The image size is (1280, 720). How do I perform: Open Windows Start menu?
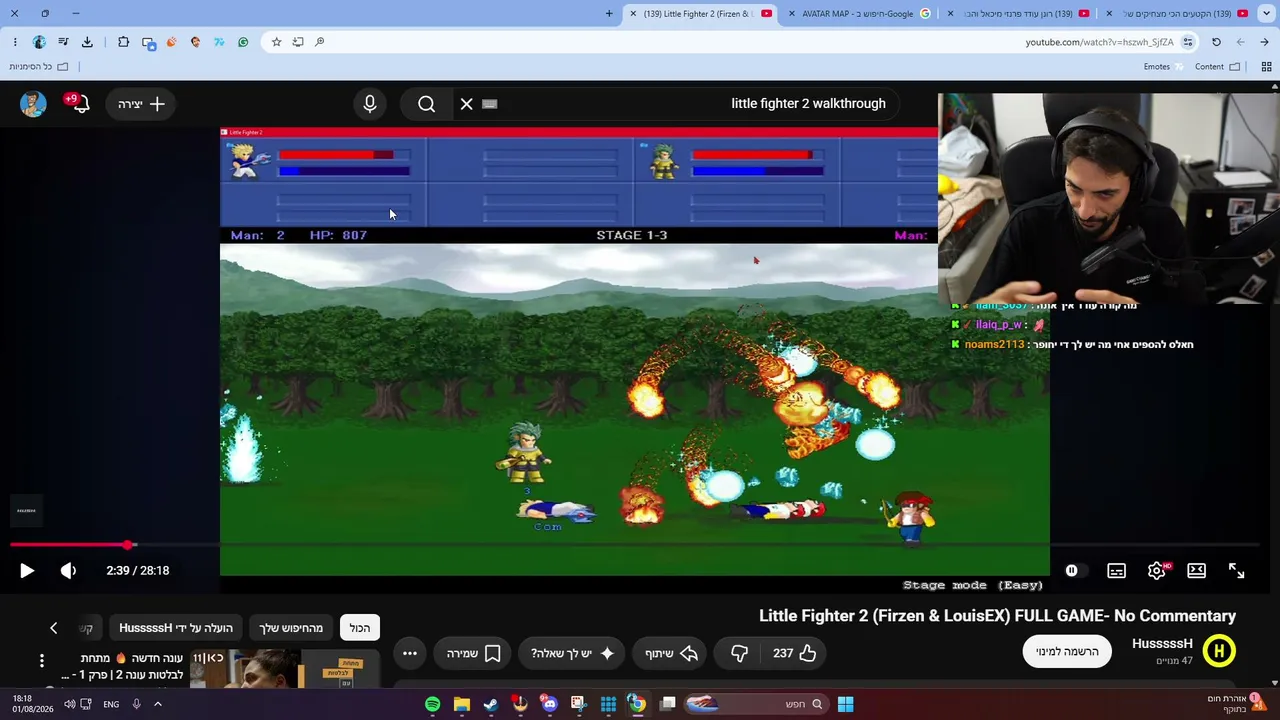(x=845, y=704)
